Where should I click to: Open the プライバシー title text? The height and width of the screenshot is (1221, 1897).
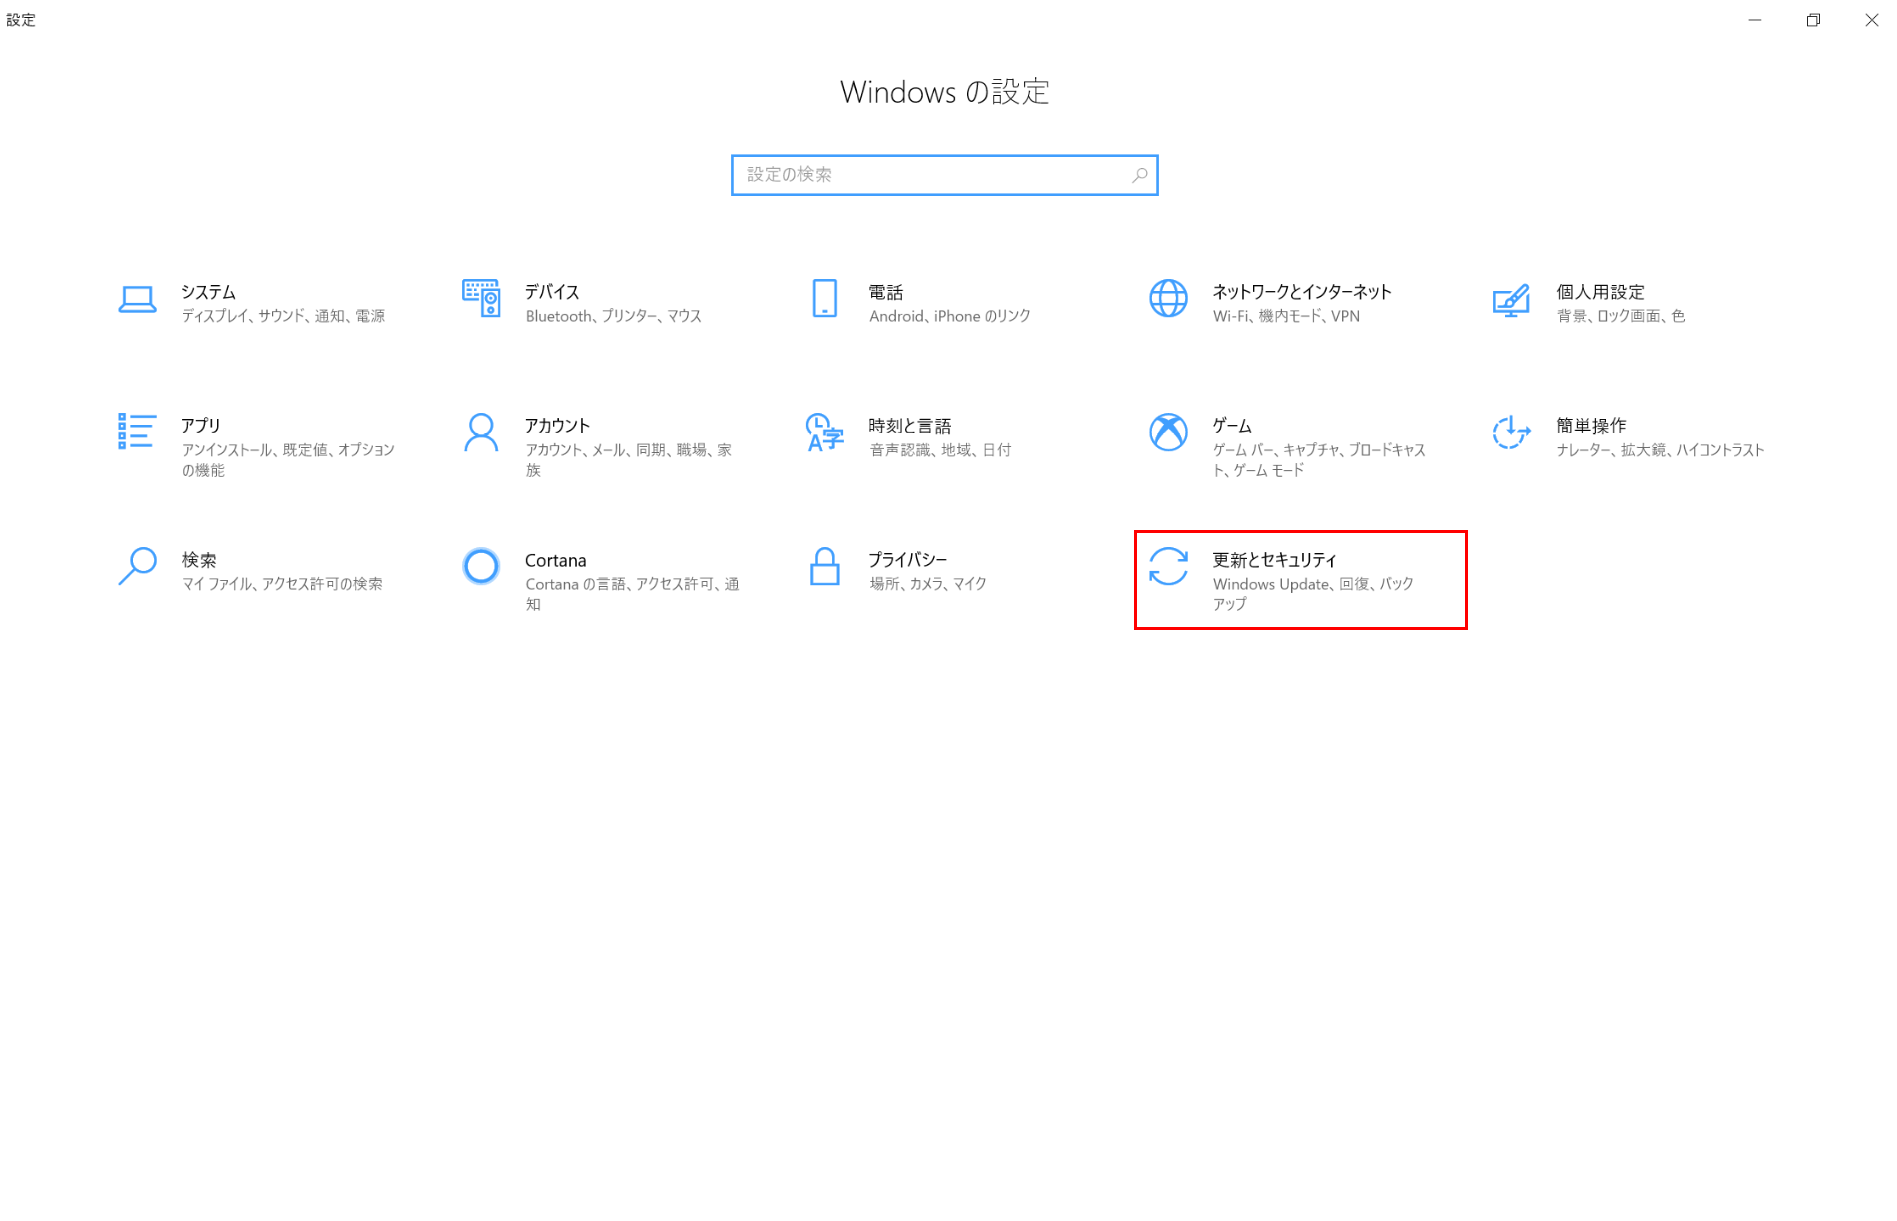click(x=907, y=560)
